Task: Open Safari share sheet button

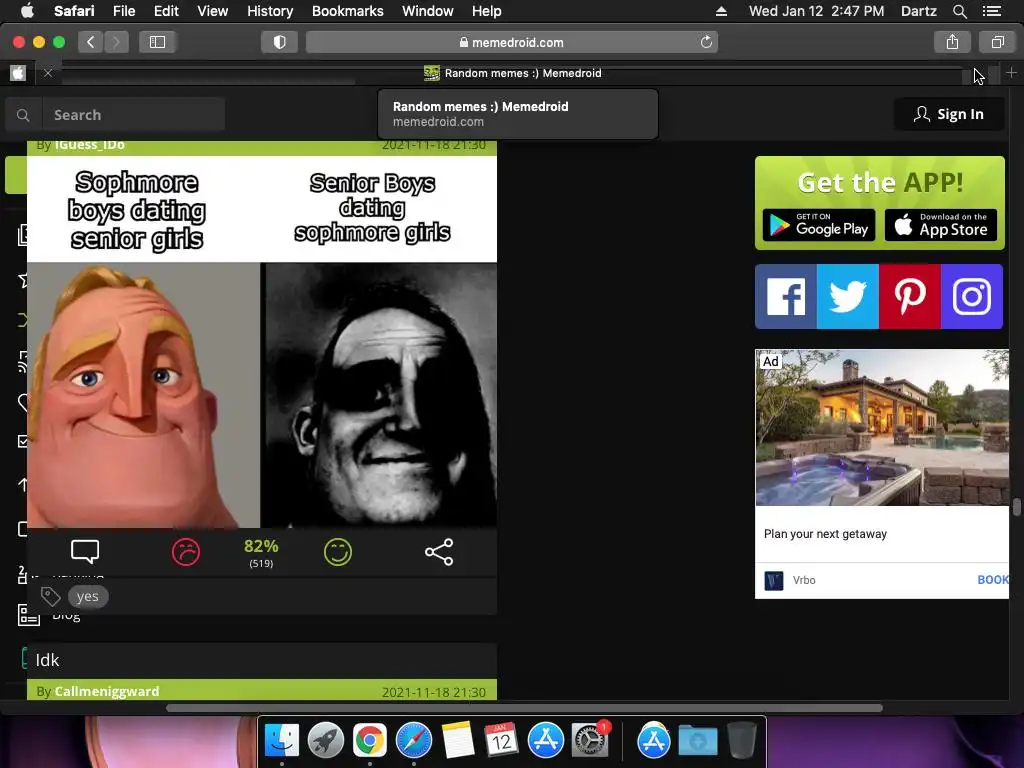Action: tap(952, 42)
